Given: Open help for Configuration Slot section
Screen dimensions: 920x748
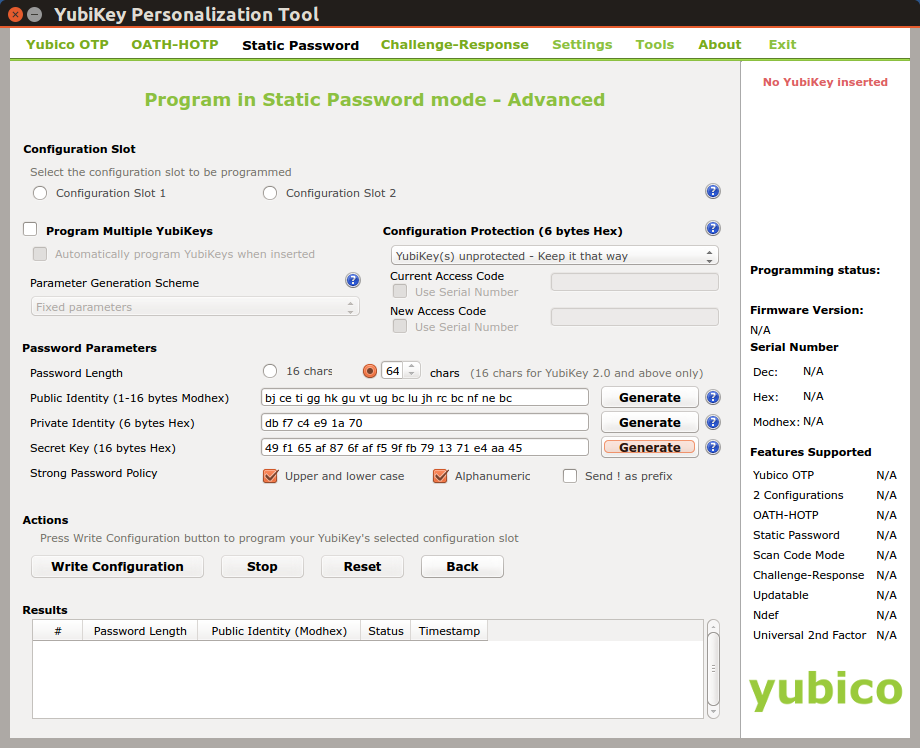Looking at the screenshot, I should (712, 191).
